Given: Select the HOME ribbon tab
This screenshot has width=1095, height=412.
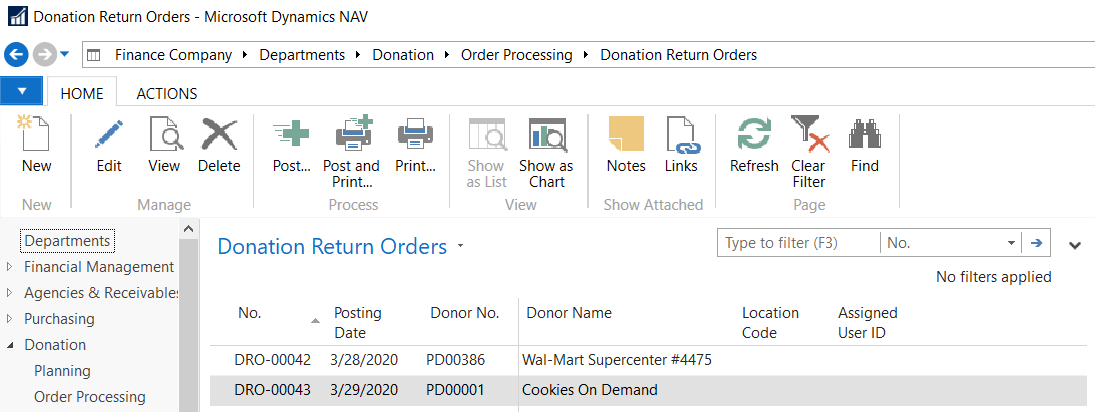Looking at the screenshot, I should click(82, 93).
